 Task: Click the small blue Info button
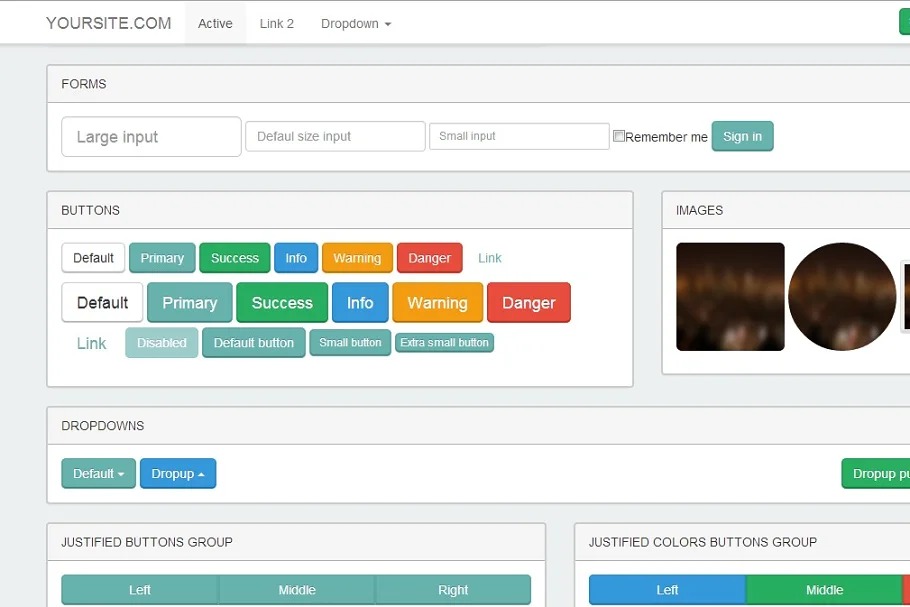[x=296, y=258]
